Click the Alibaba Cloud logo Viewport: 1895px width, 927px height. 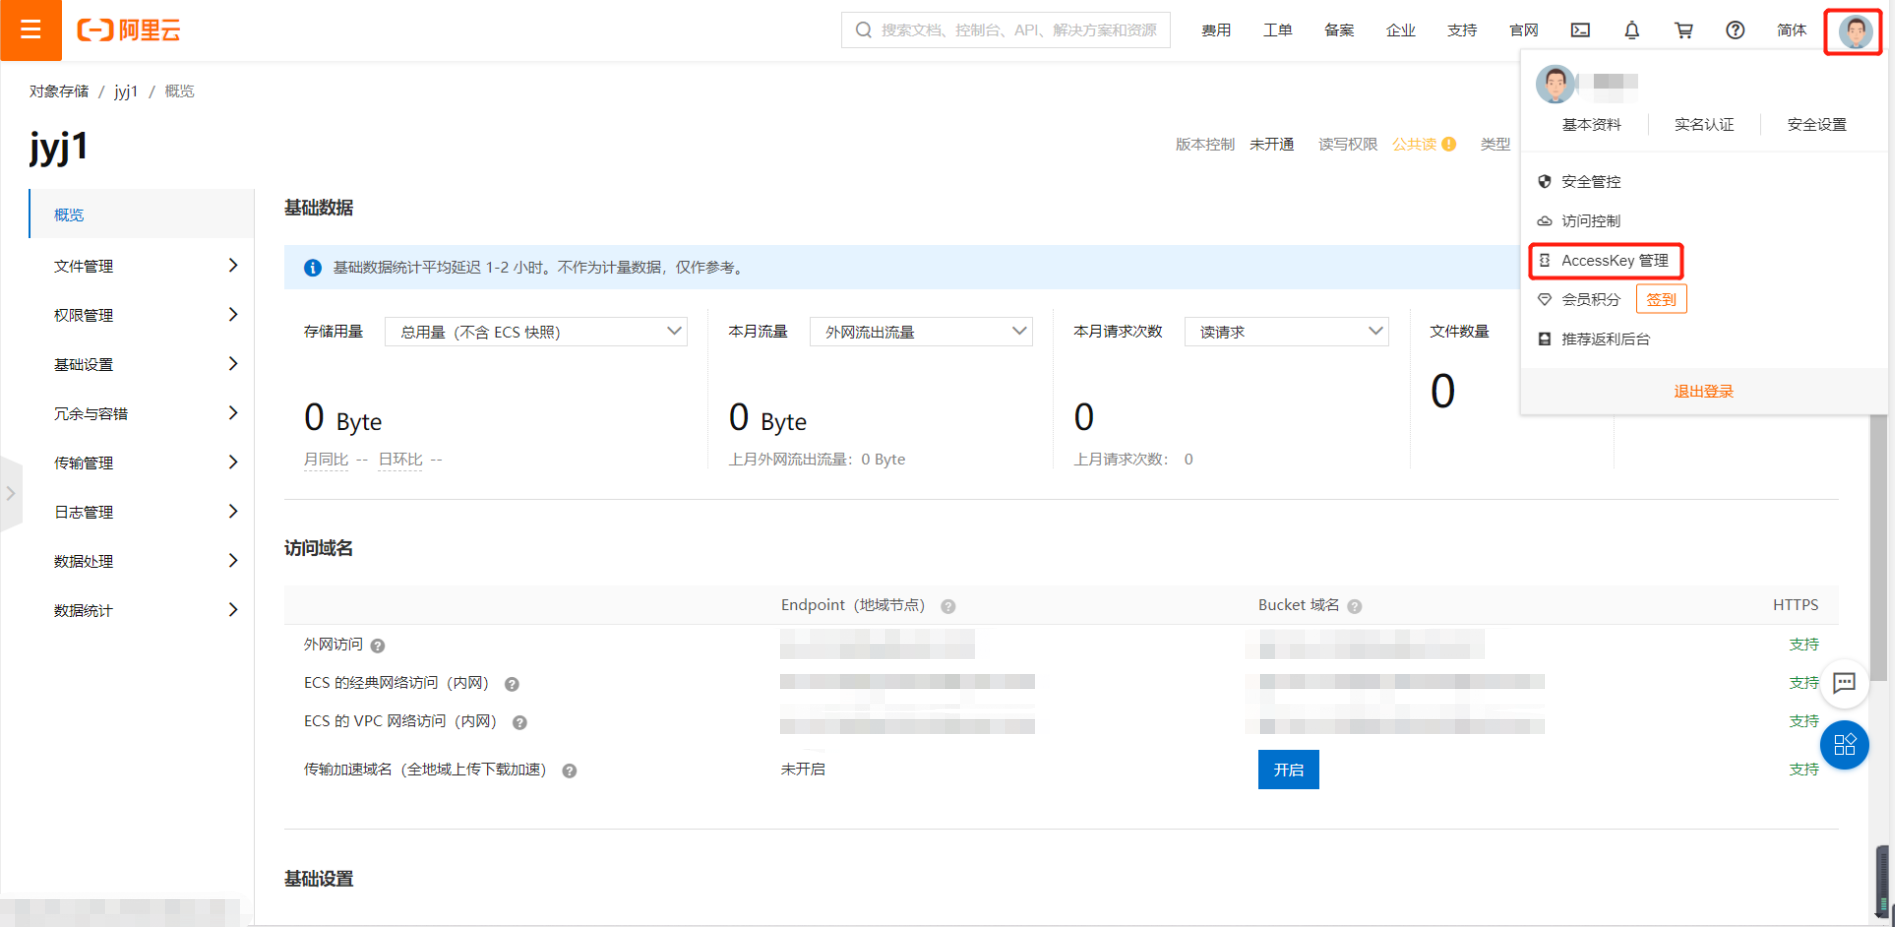click(x=129, y=30)
